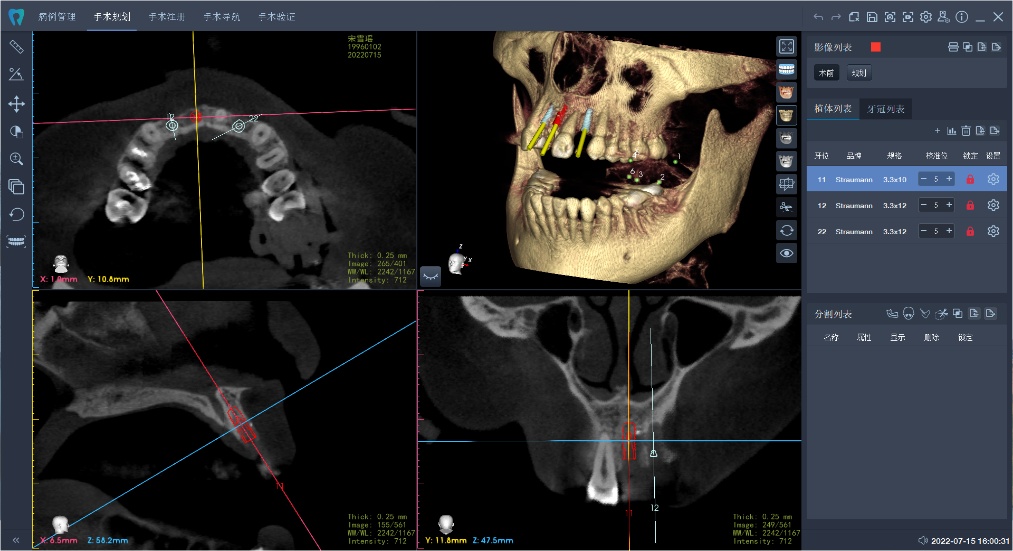The height and width of the screenshot is (551, 1013).
Task: Click the 术前 image button
Action: (826, 73)
